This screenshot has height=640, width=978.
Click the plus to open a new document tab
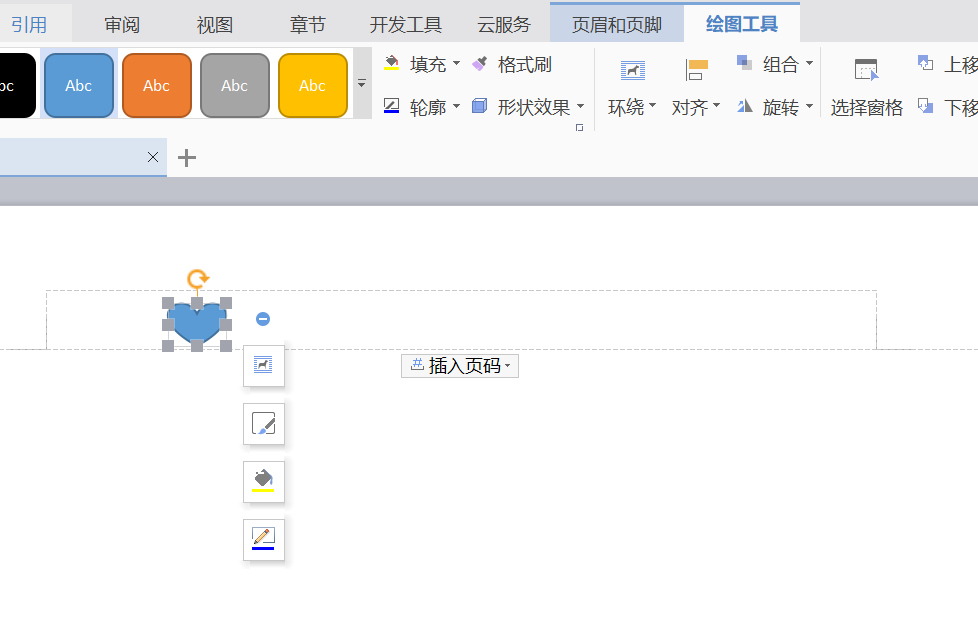[x=186, y=157]
